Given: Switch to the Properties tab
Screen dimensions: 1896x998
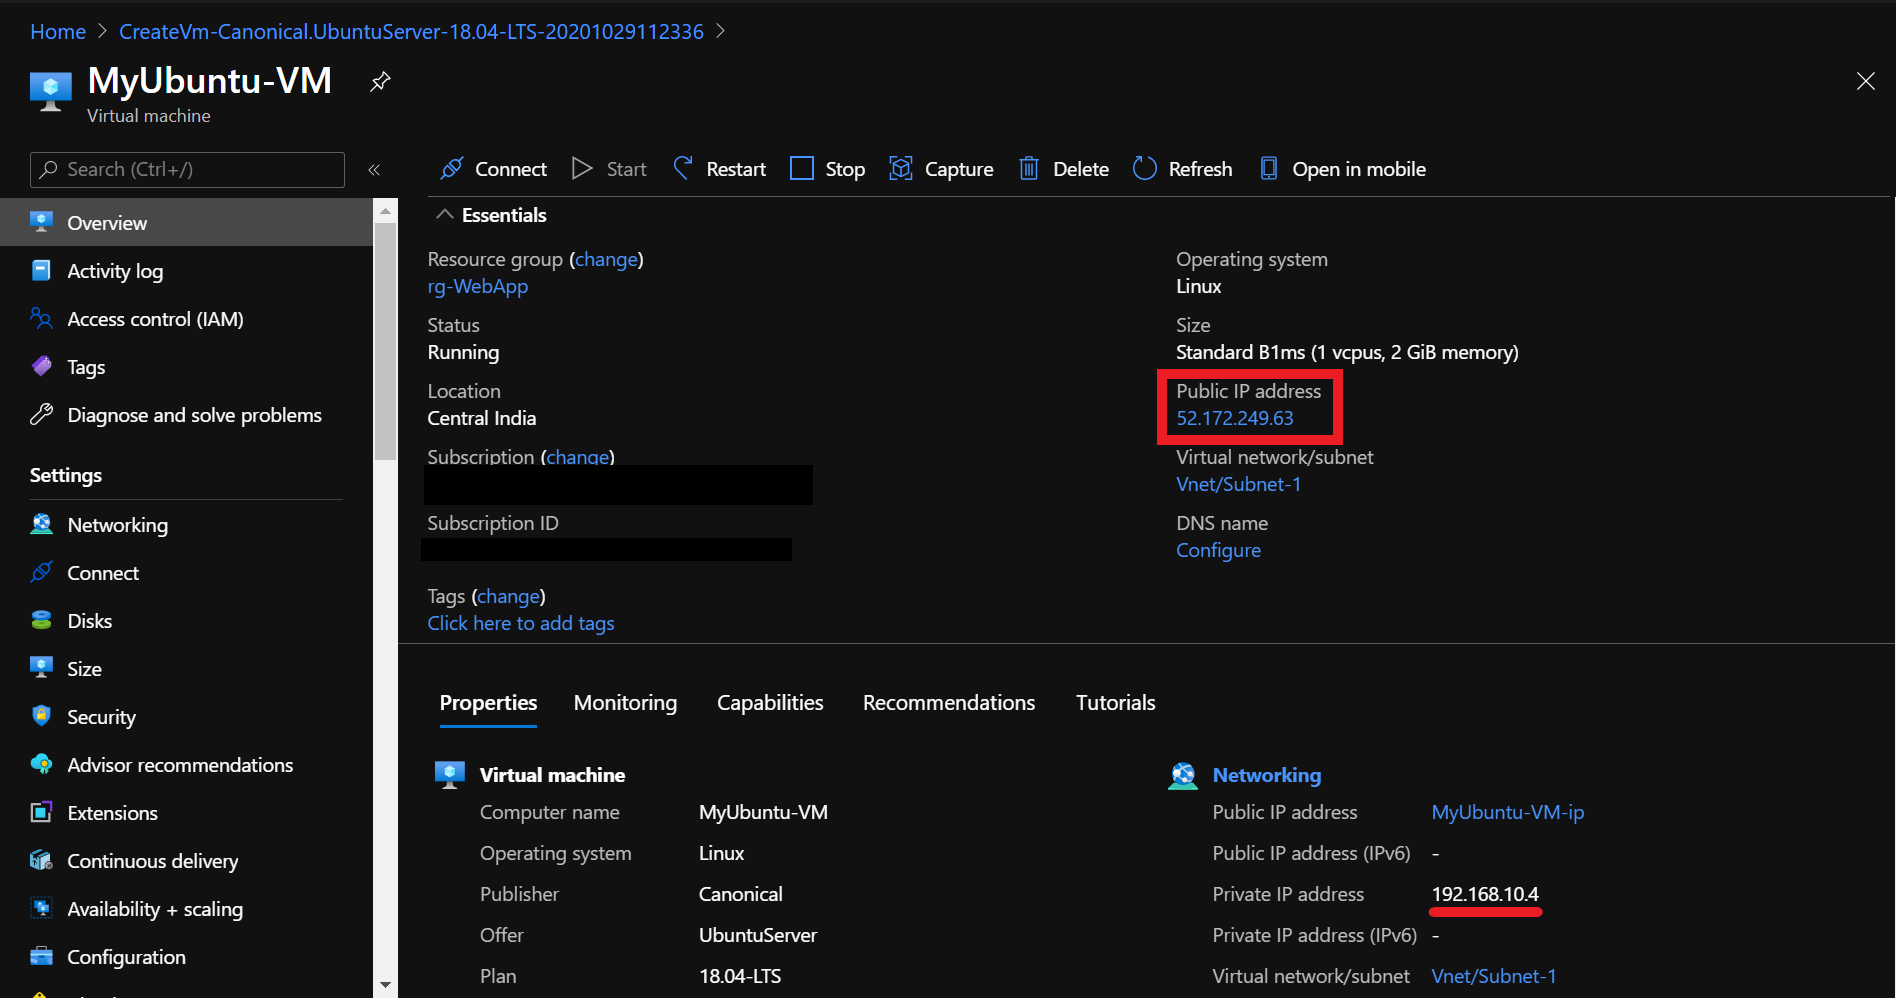Looking at the screenshot, I should (x=488, y=703).
